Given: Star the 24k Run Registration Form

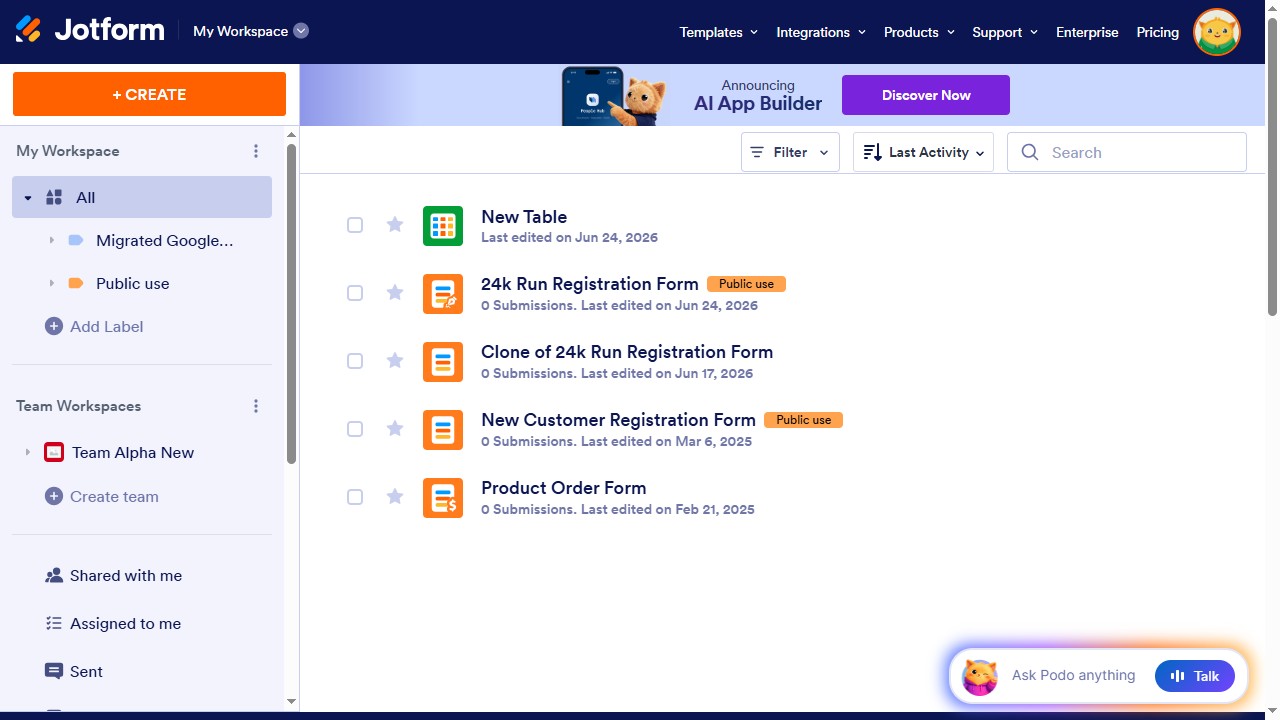Looking at the screenshot, I should tap(395, 292).
